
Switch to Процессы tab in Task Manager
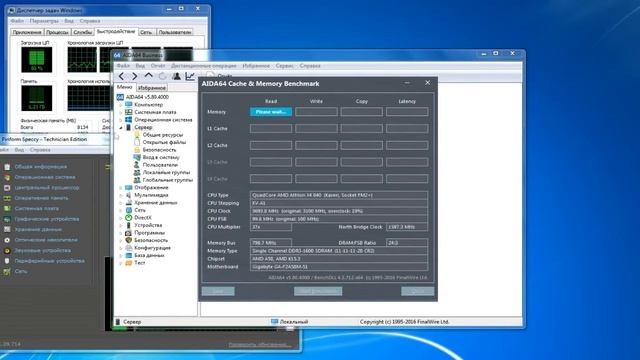(57, 32)
